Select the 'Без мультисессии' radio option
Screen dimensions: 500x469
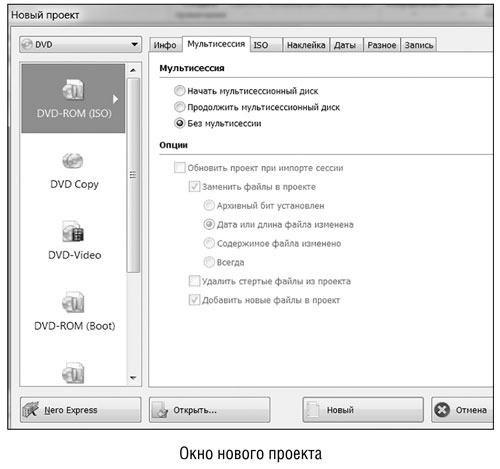click(x=180, y=123)
